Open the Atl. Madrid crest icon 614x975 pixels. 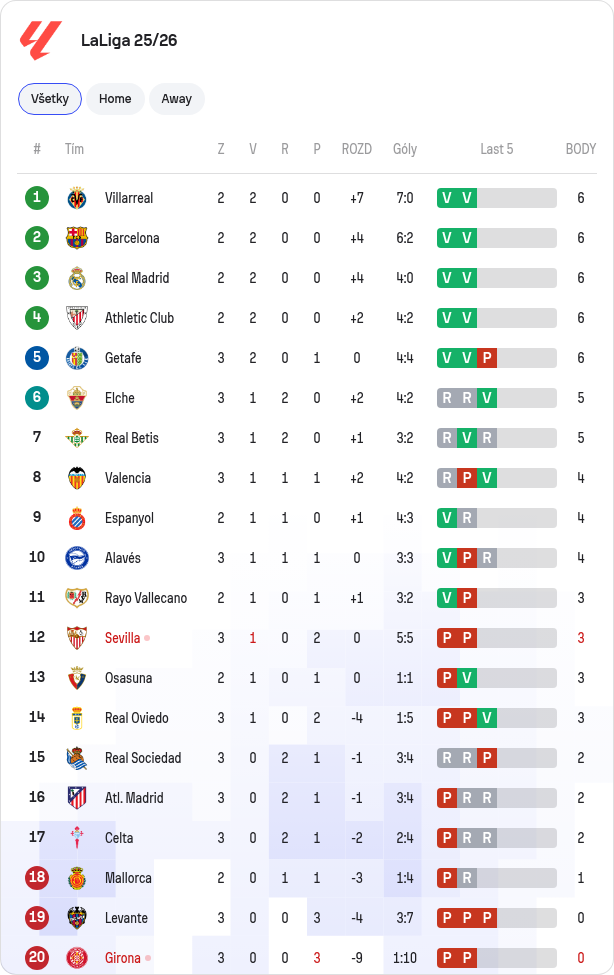[x=77, y=798]
